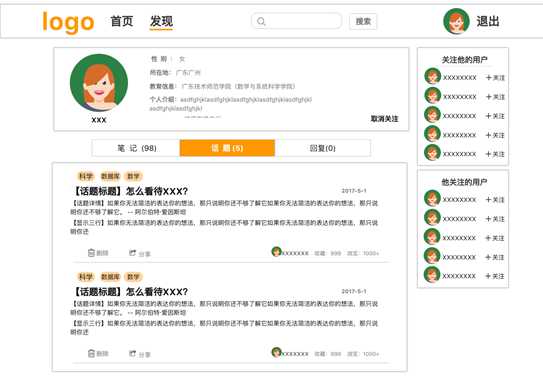The width and height of the screenshot is (543, 376).
Task: Click the 他关注的用户 panel heading
Action: click(464, 182)
